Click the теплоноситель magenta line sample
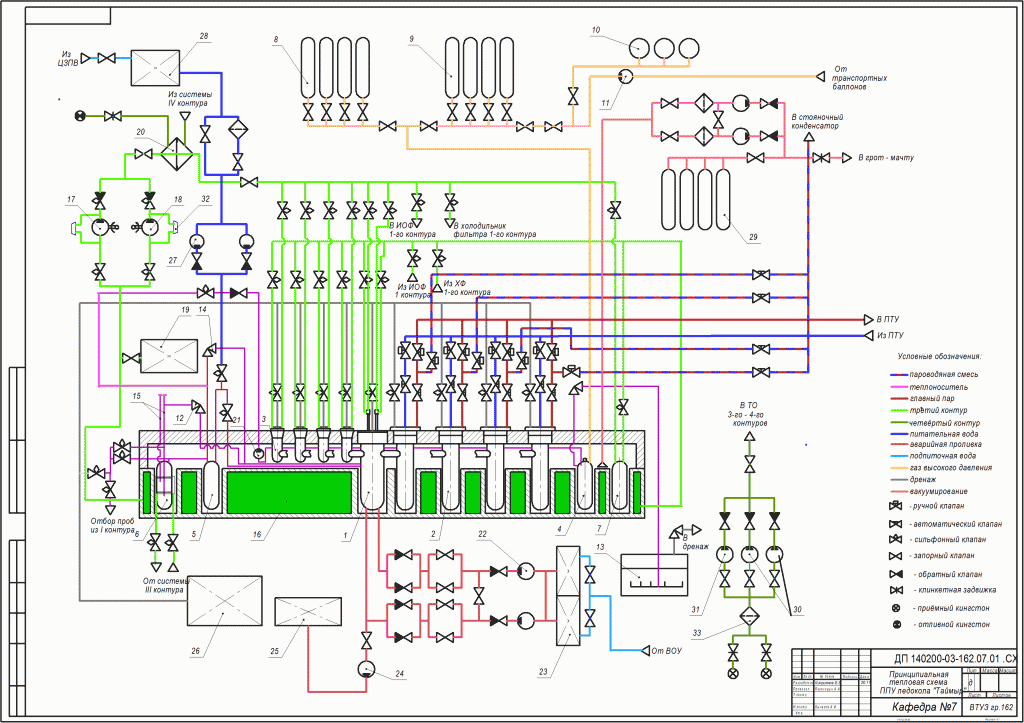This screenshot has height=723, width=1024. (899, 387)
